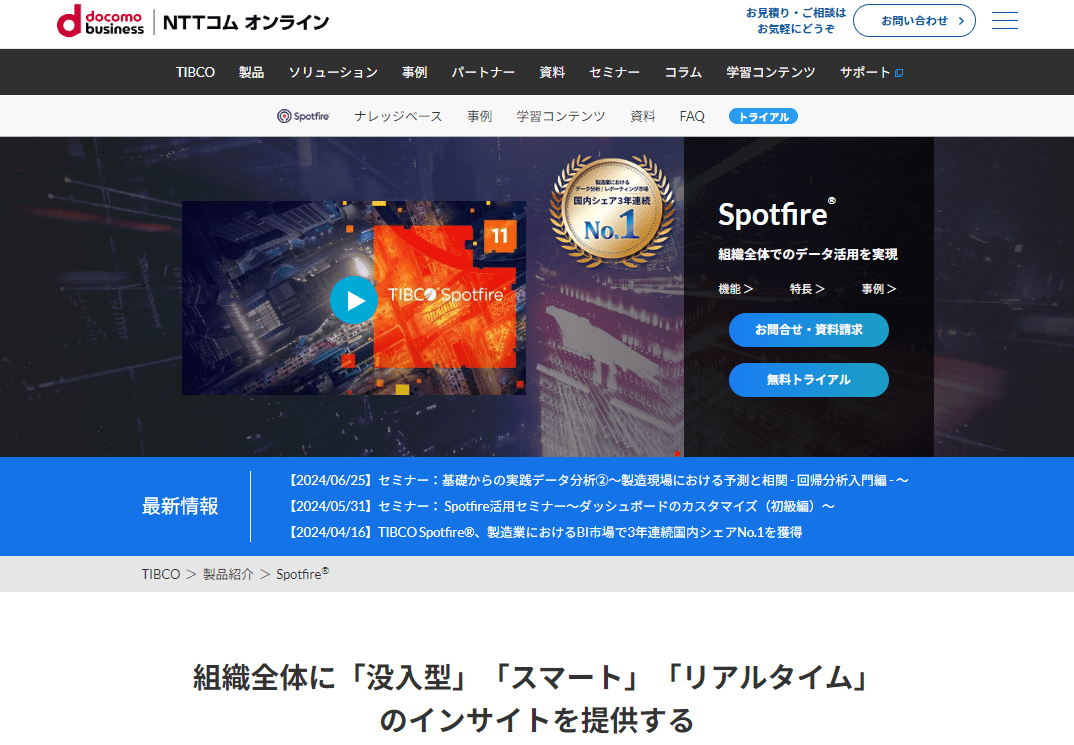Open the 事例 item in the main nav bar

point(414,72)
